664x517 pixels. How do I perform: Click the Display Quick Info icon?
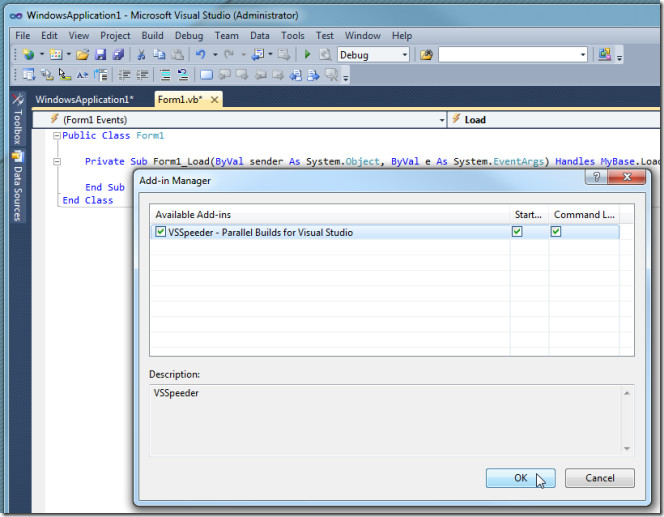[x=64, y=75]
